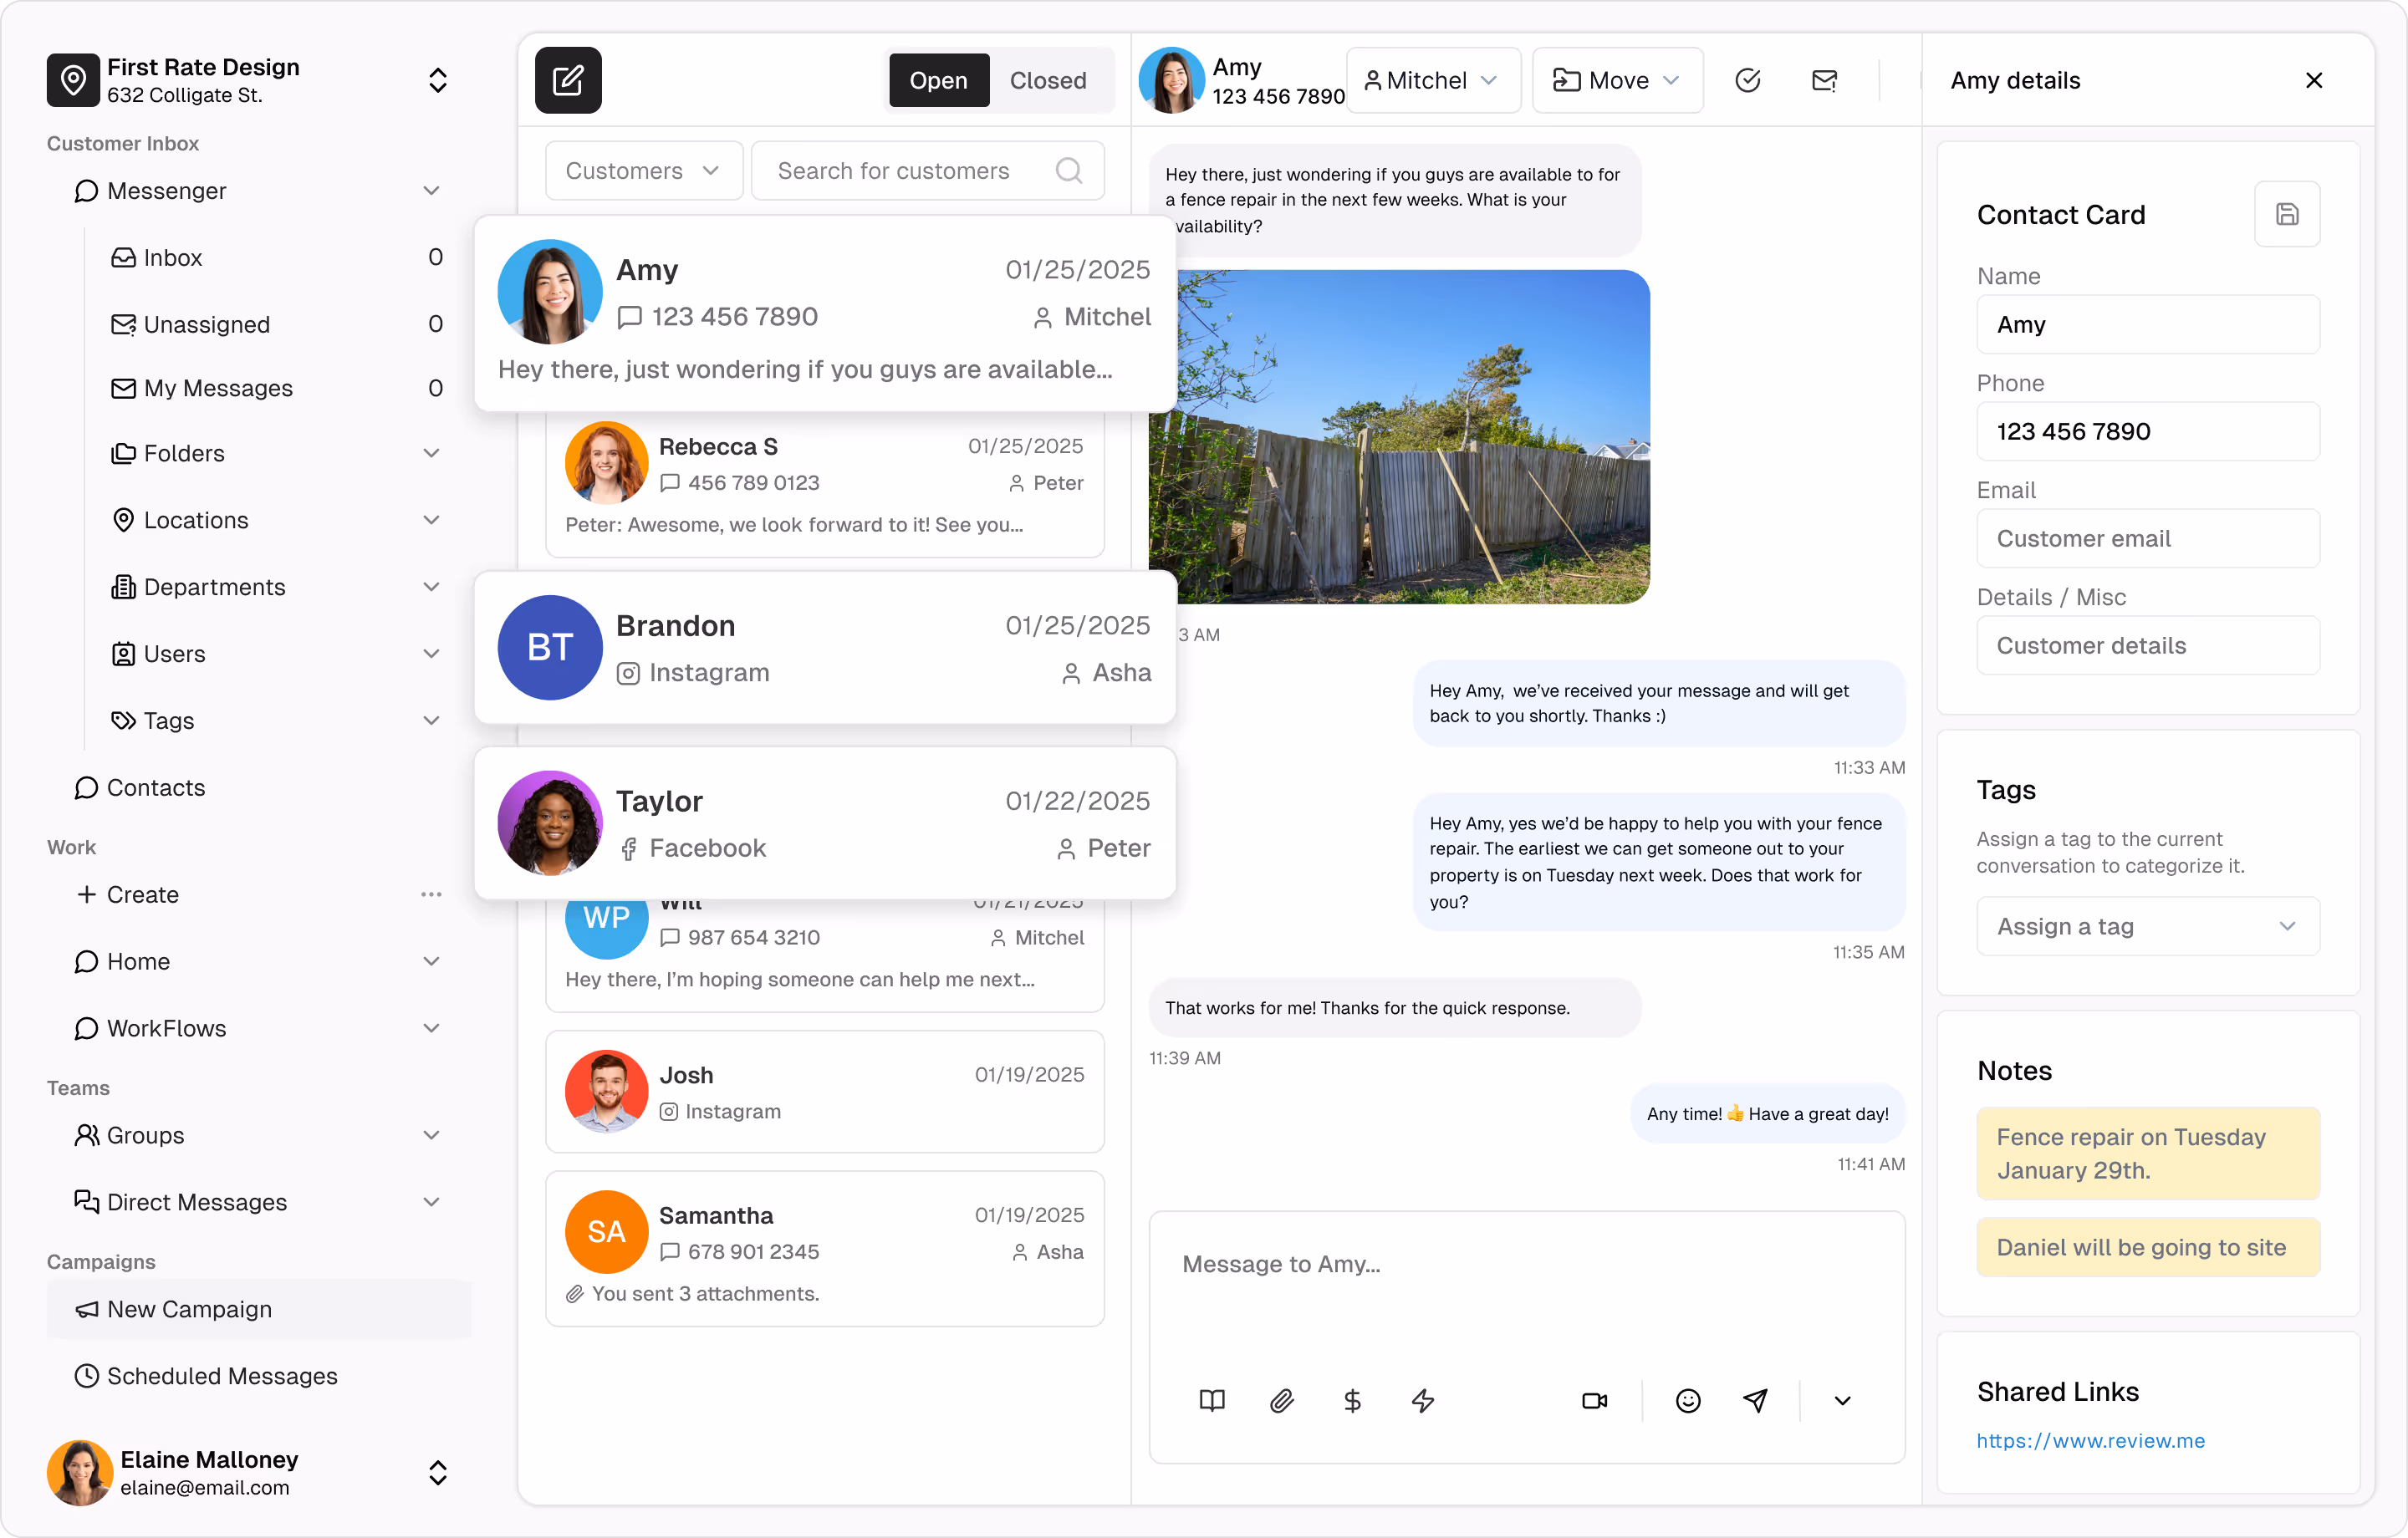Open the emoji picker
The width and height of the screenshot is (2408, 1538).
click(1687, 1400)
